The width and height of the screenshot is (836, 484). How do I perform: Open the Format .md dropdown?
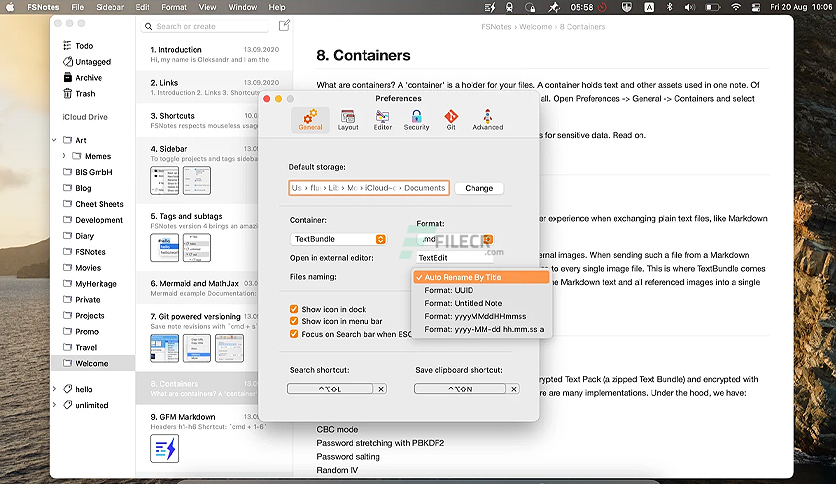[455, 239]
